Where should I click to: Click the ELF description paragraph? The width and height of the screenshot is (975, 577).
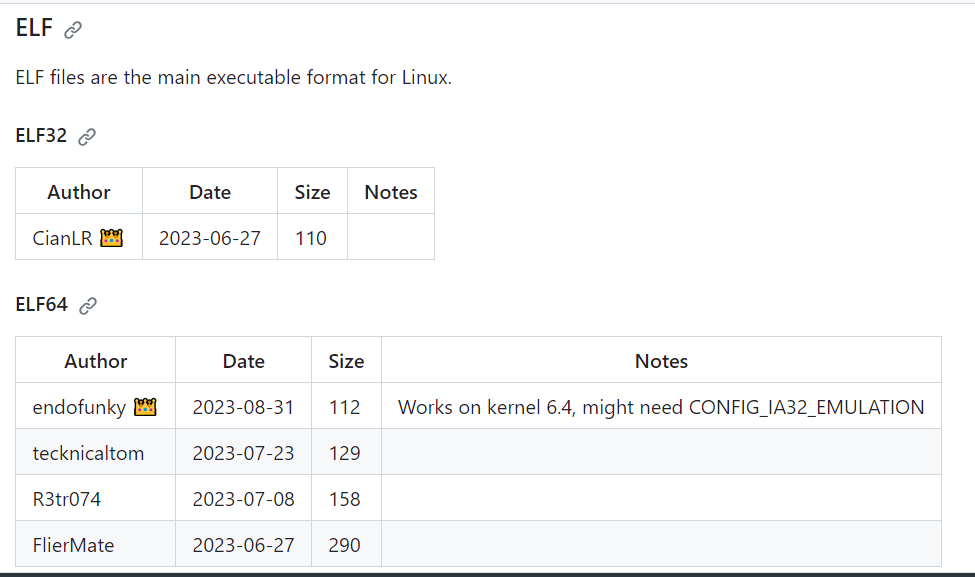coord(234,78)
